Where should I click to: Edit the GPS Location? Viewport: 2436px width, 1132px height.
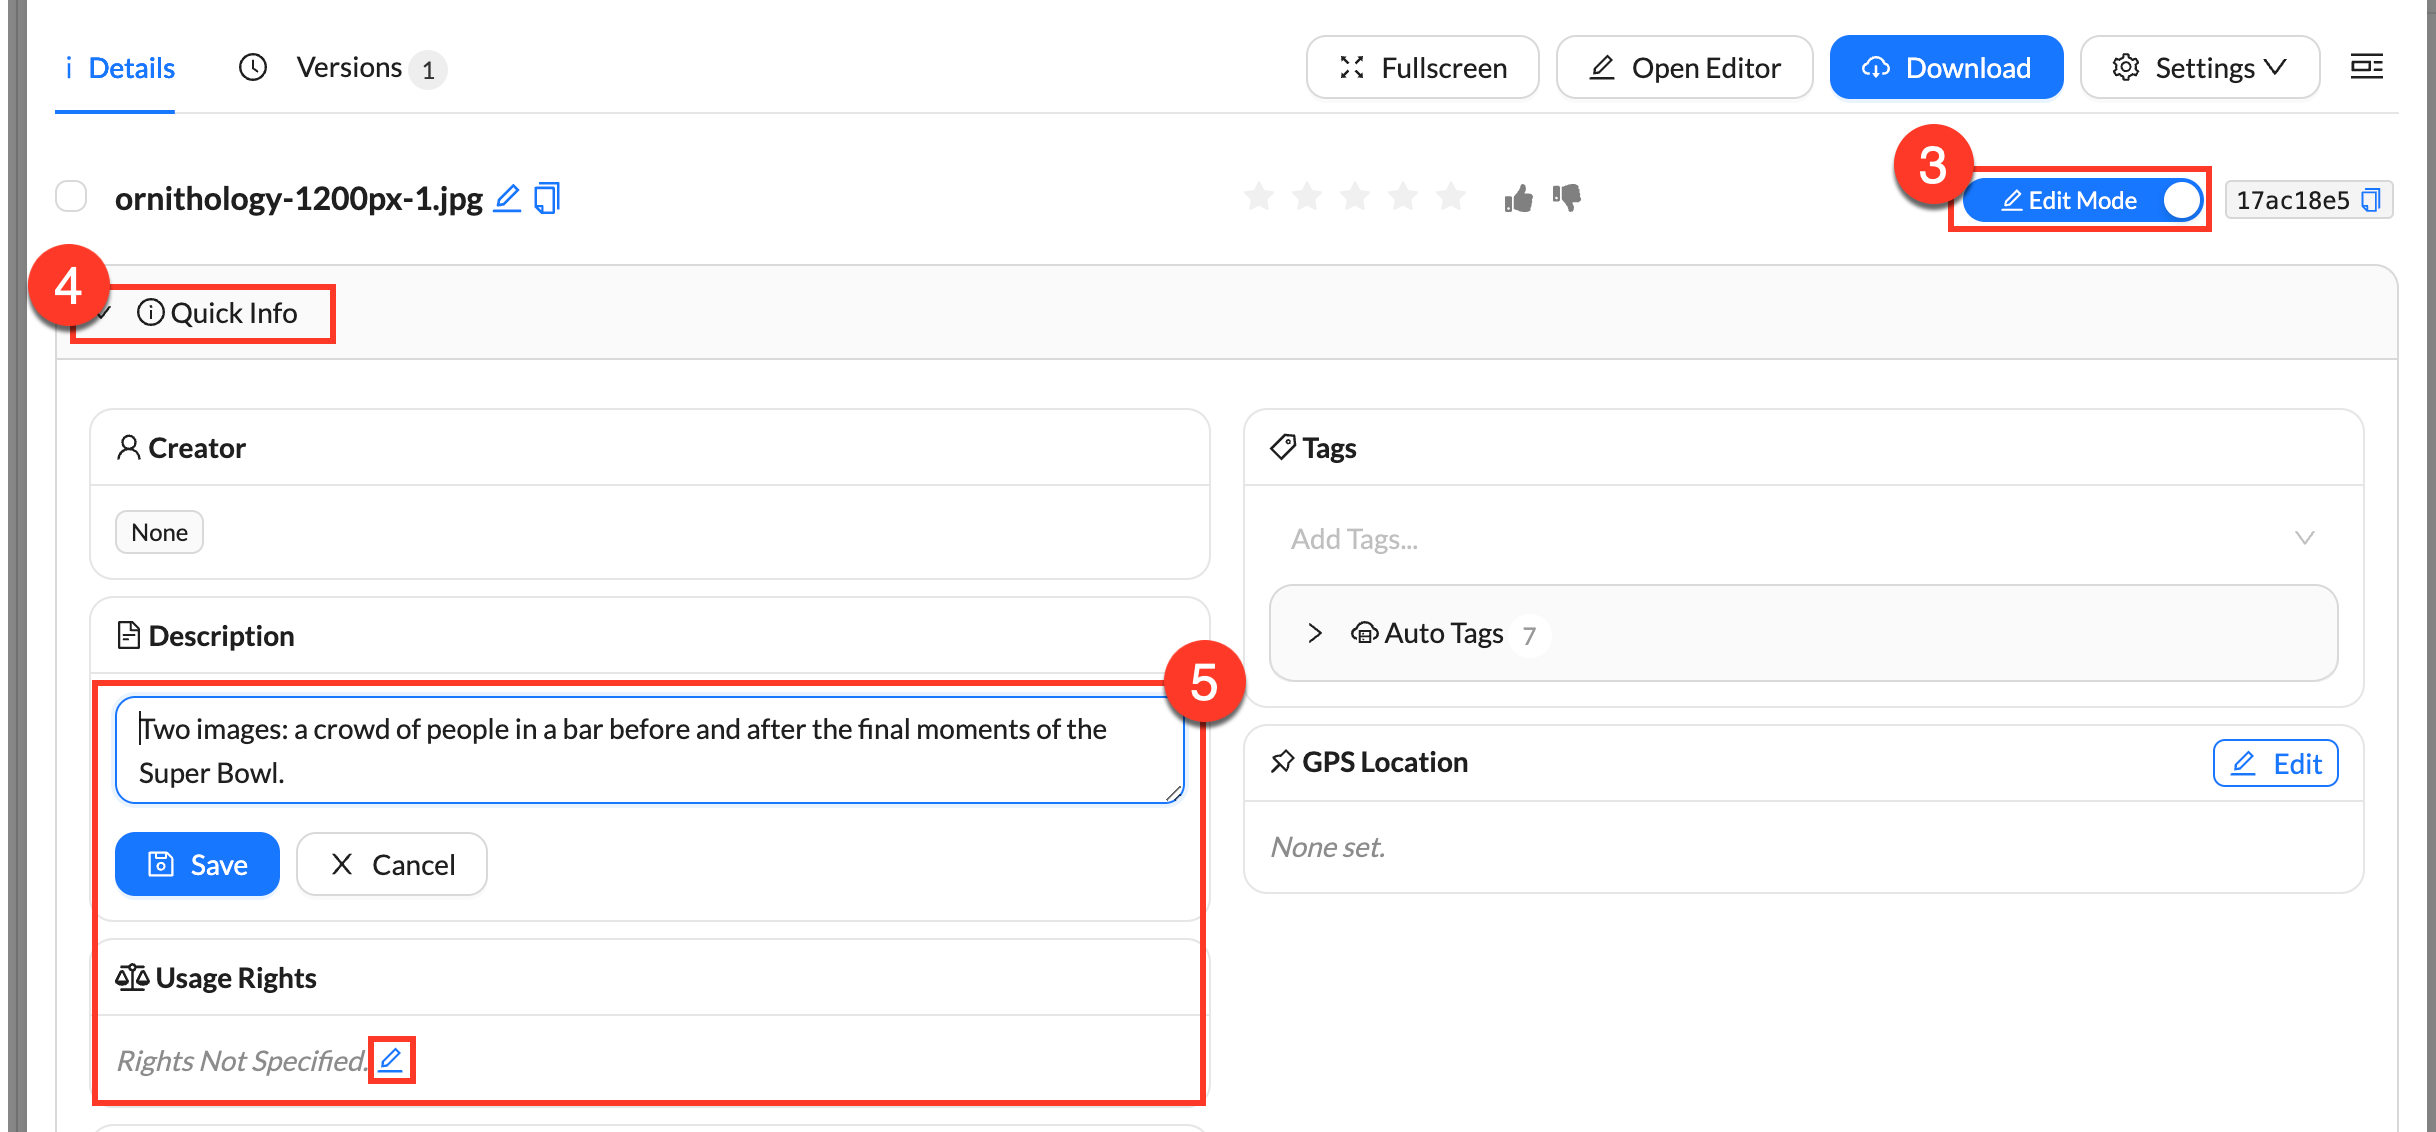click(2274, 762)
